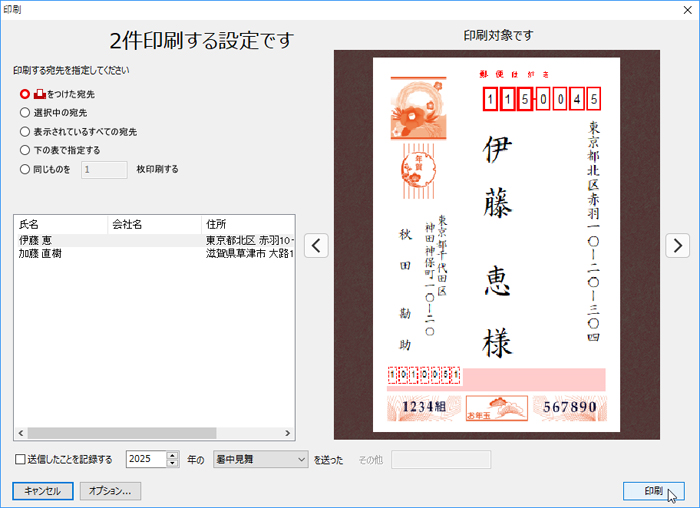The height and width of the screenshot is (508, 700).
Task: Decrease the year value with down arrow
Action: 173,464
